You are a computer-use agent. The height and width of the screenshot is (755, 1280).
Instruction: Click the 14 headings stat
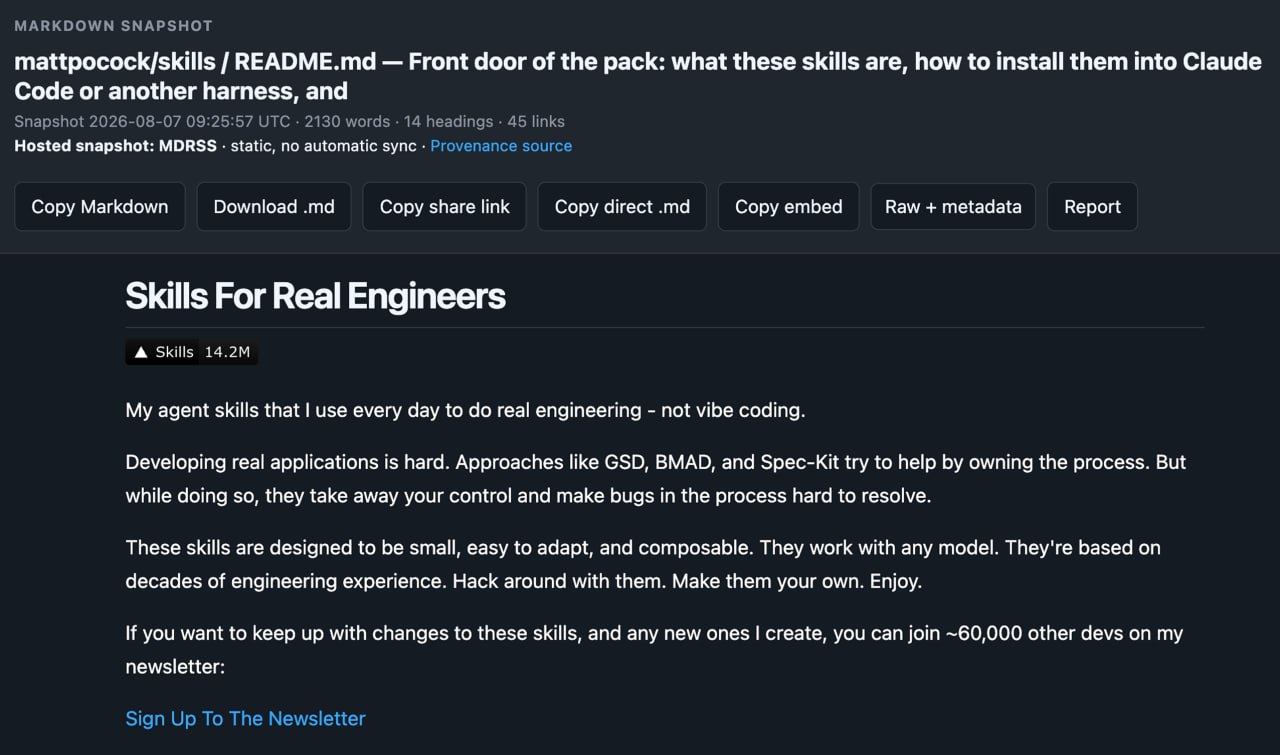click(448, 122)
